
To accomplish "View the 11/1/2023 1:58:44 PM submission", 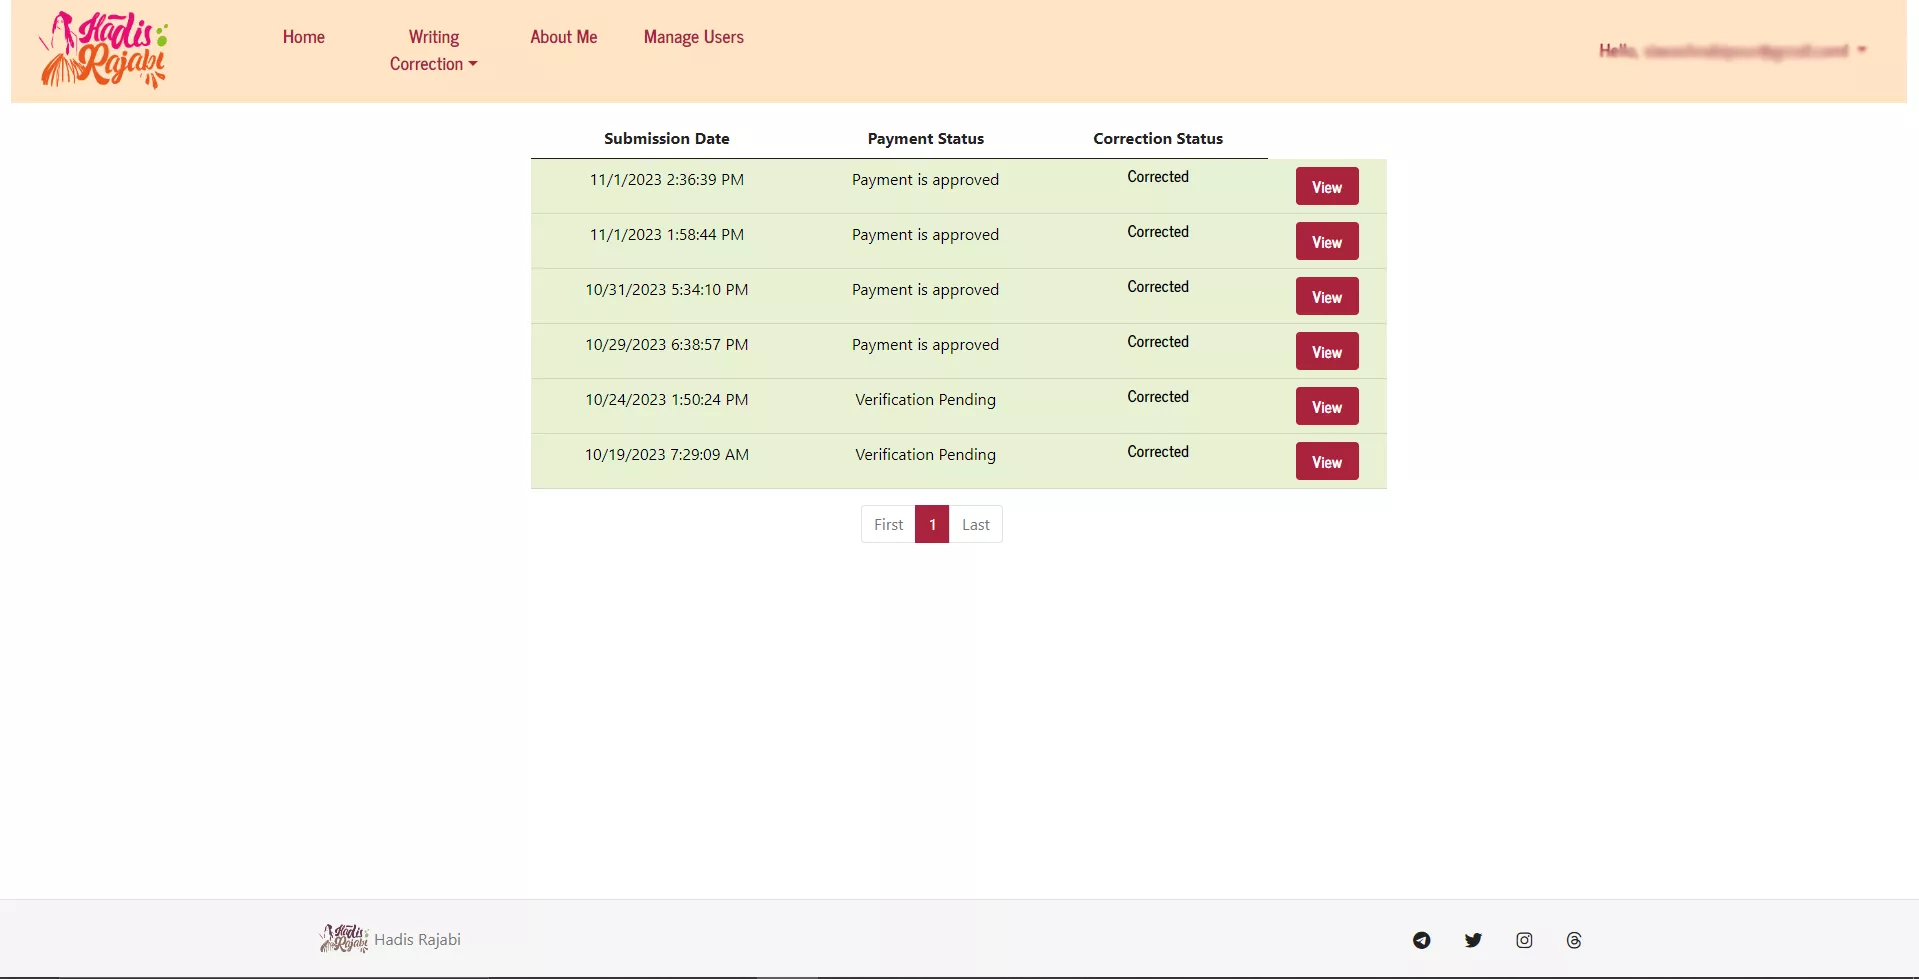I will coord(1326,242).
